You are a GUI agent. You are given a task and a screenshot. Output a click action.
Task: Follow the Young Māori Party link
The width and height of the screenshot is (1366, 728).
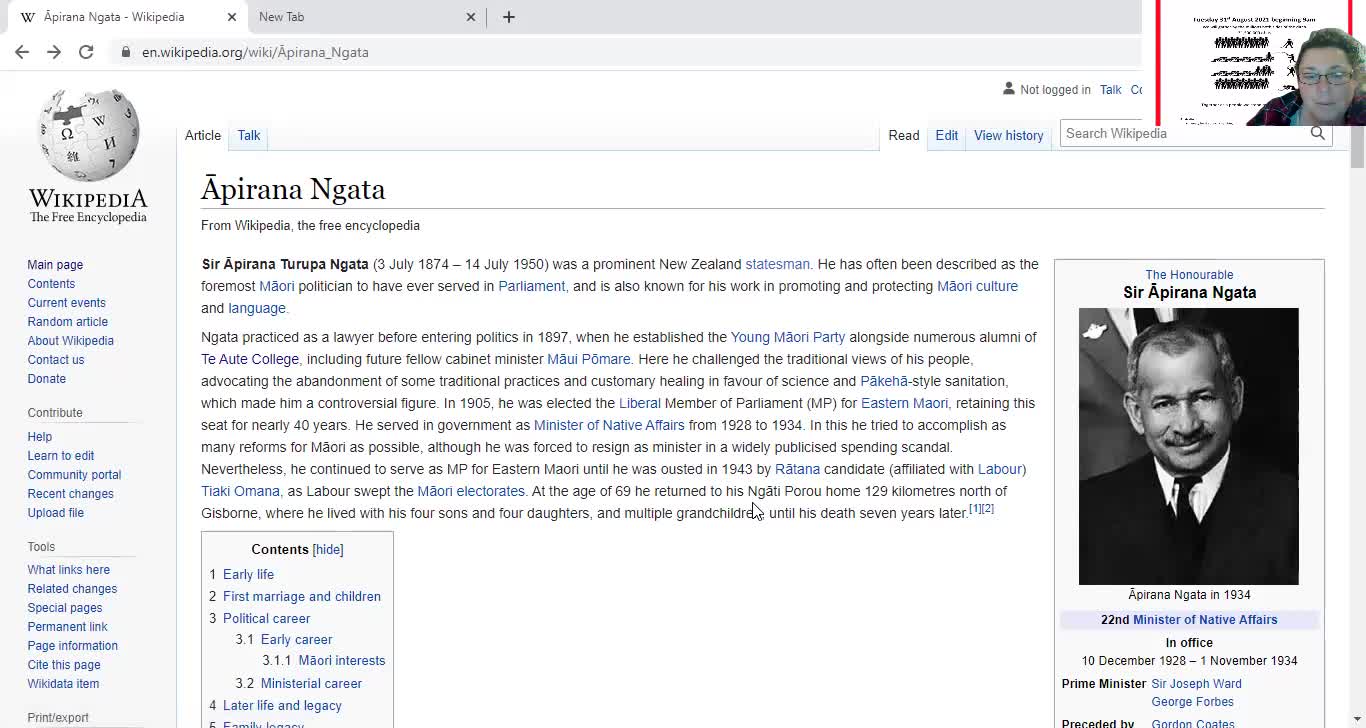click(x=788, y=337)
